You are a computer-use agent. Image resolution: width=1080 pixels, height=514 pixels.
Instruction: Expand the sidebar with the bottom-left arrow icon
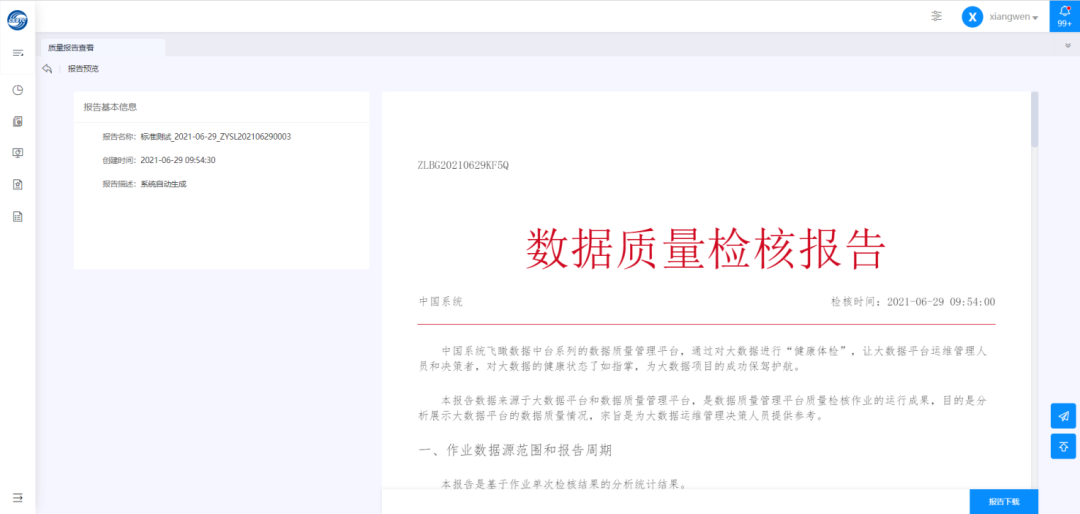click(17, 497)
